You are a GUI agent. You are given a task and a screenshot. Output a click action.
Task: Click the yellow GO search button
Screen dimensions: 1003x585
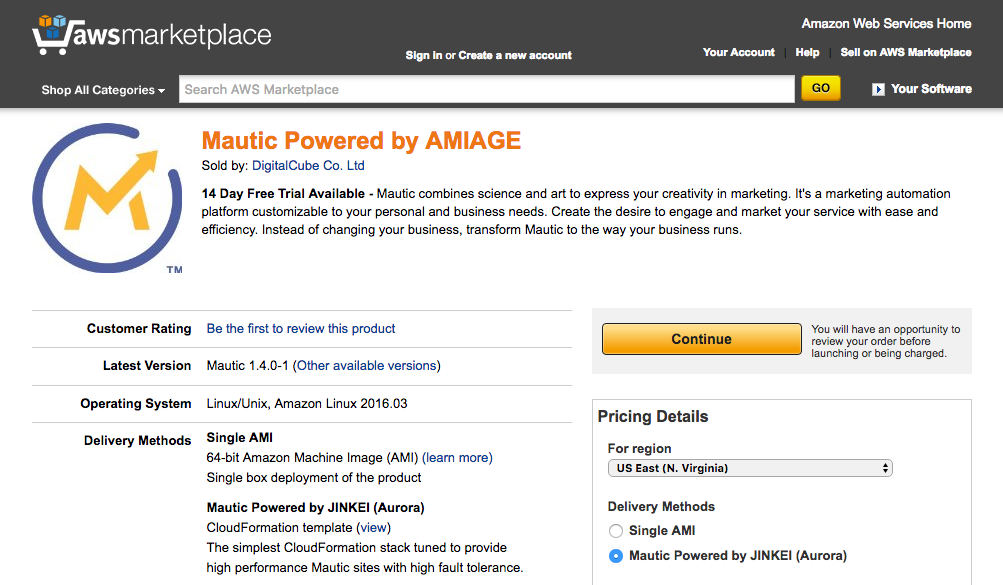pyautogui.click(x=821, y=88)
